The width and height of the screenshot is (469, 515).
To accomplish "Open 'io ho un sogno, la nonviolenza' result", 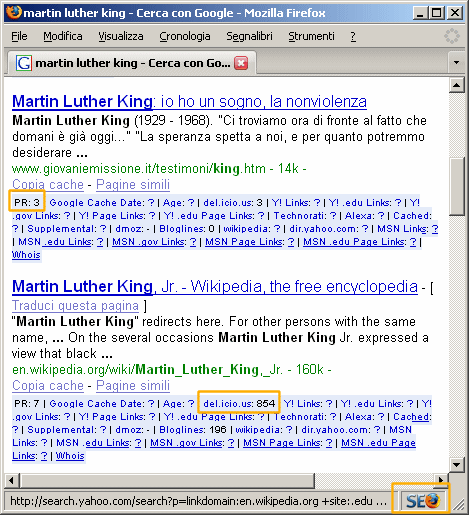I will [189, 101].
